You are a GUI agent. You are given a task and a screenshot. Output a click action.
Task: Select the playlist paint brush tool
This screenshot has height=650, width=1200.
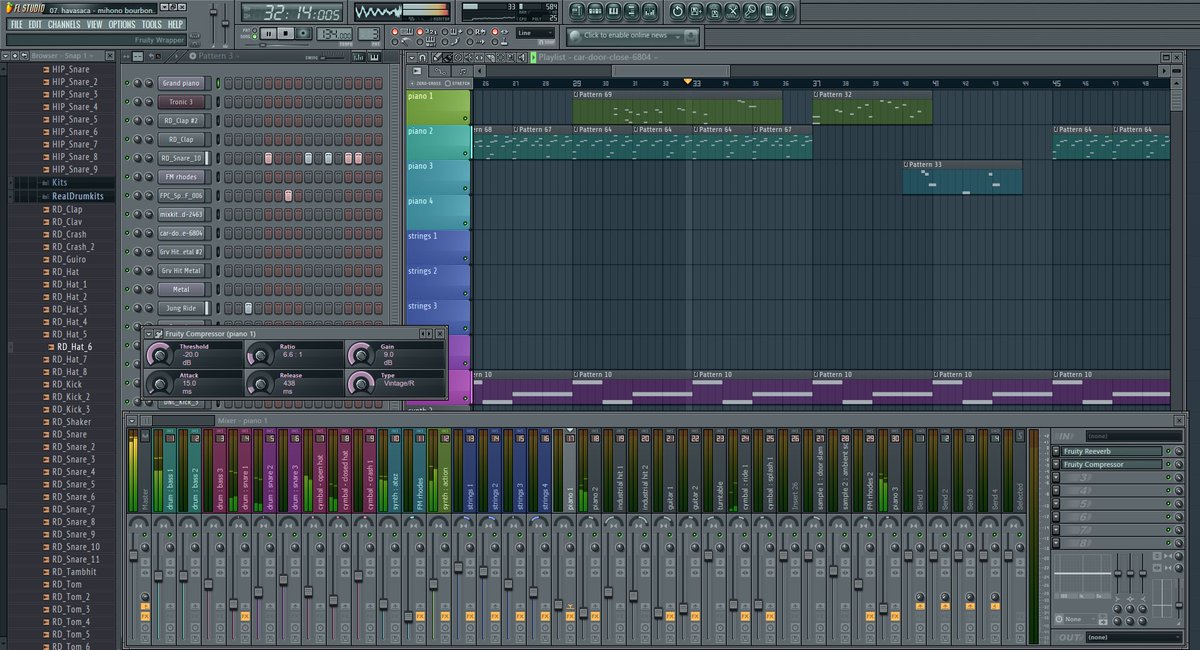pos(447,57)
